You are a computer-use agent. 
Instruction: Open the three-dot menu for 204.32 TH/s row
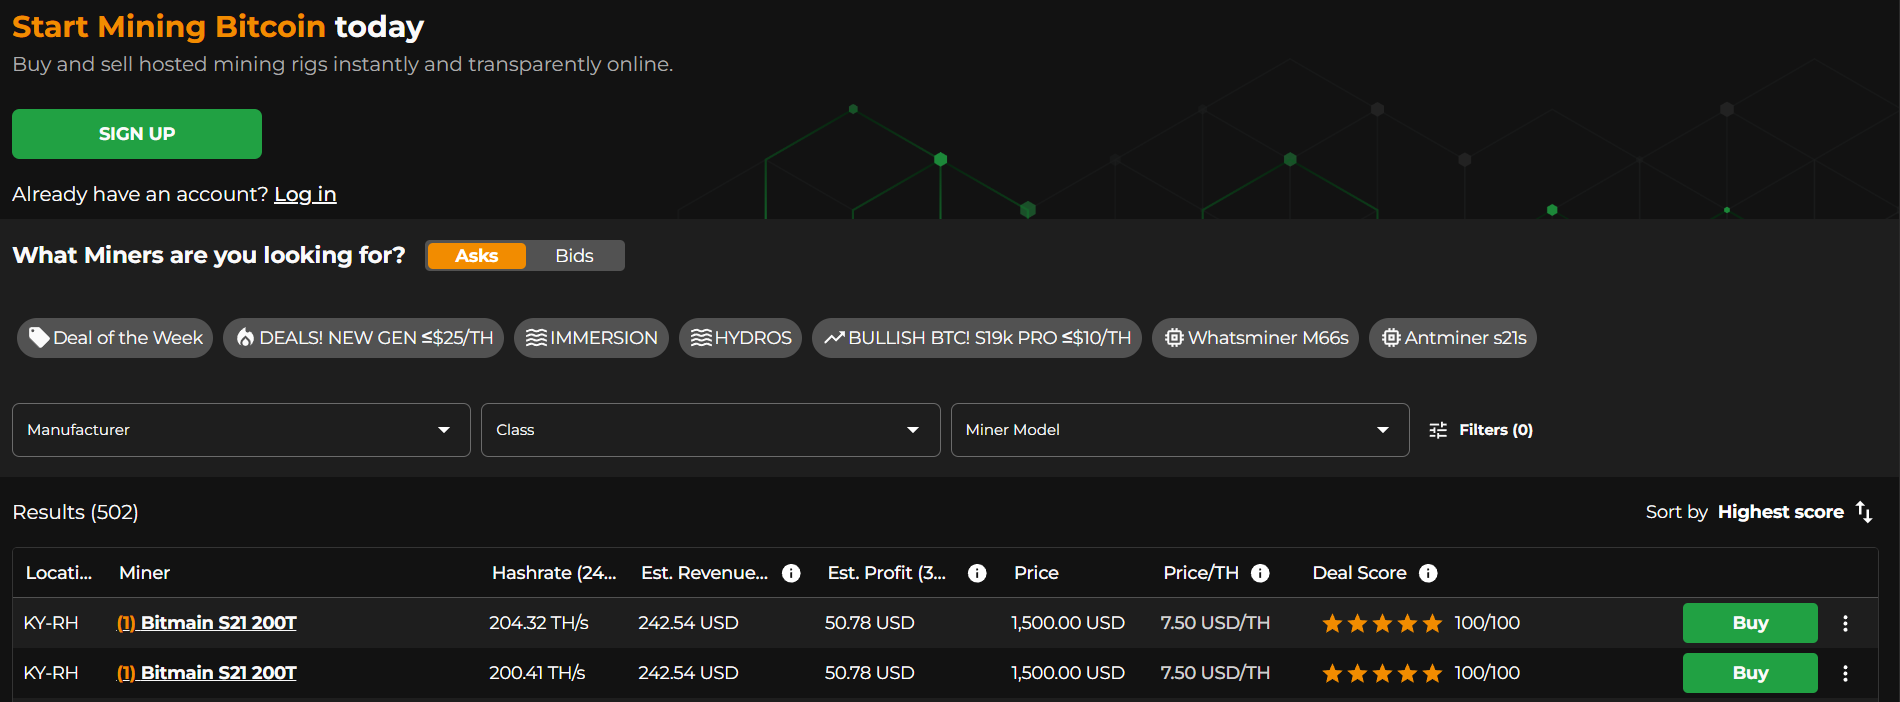(1845, 623)
